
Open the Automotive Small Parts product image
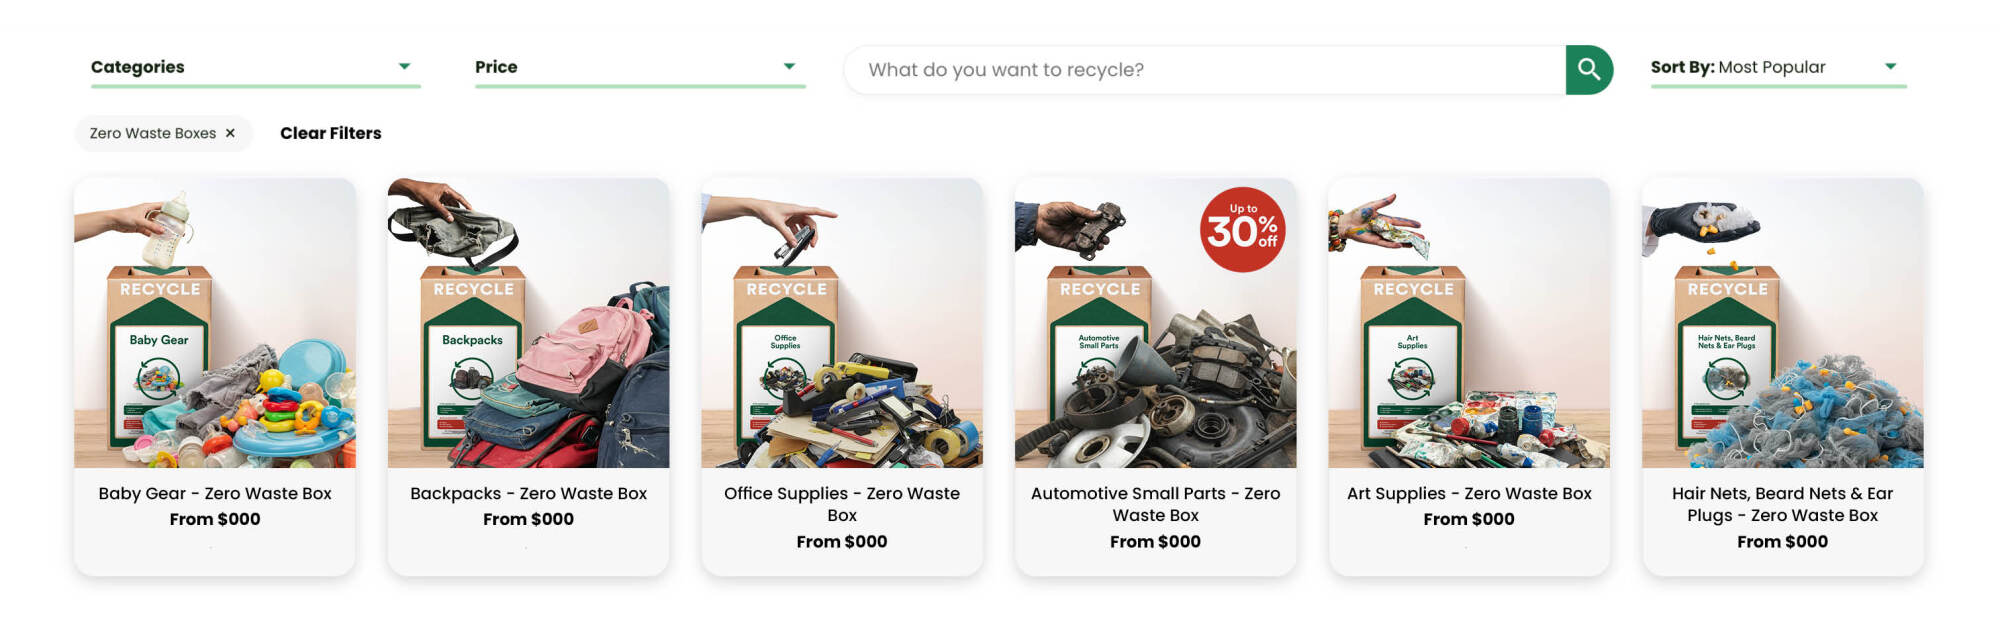pos(1155,323)
